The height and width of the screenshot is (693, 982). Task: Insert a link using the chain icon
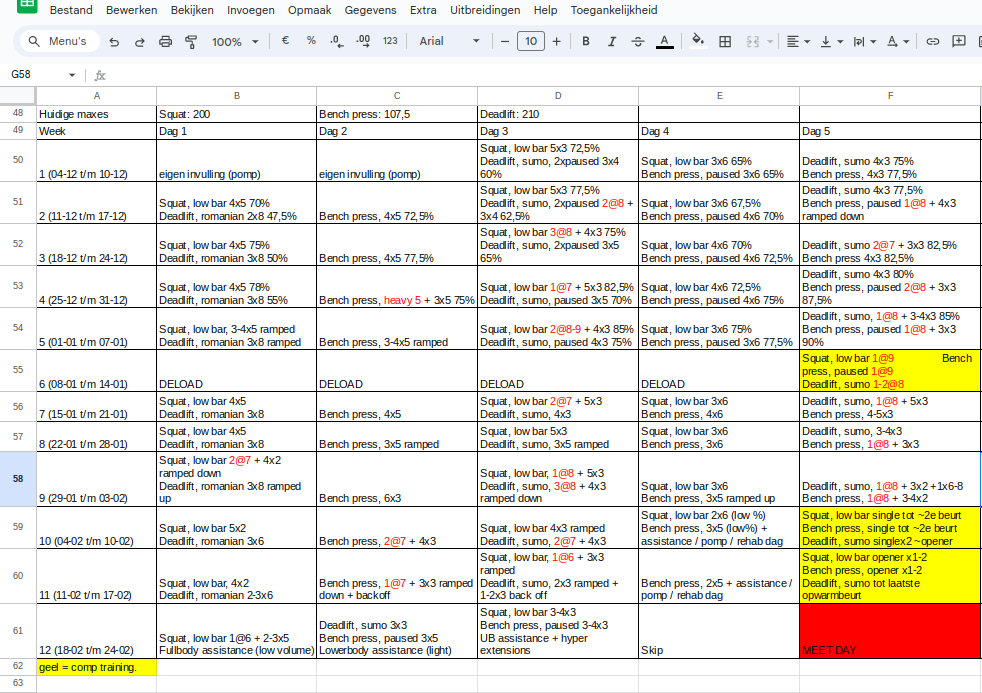click(x=933, y=42)
